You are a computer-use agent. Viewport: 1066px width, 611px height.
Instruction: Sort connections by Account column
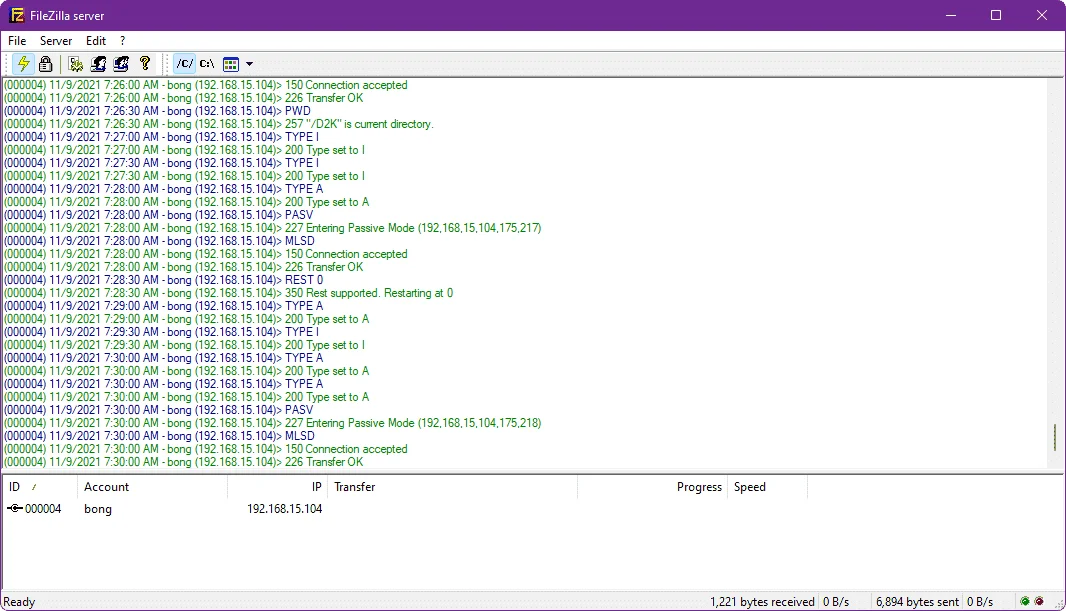click(152, 487)
